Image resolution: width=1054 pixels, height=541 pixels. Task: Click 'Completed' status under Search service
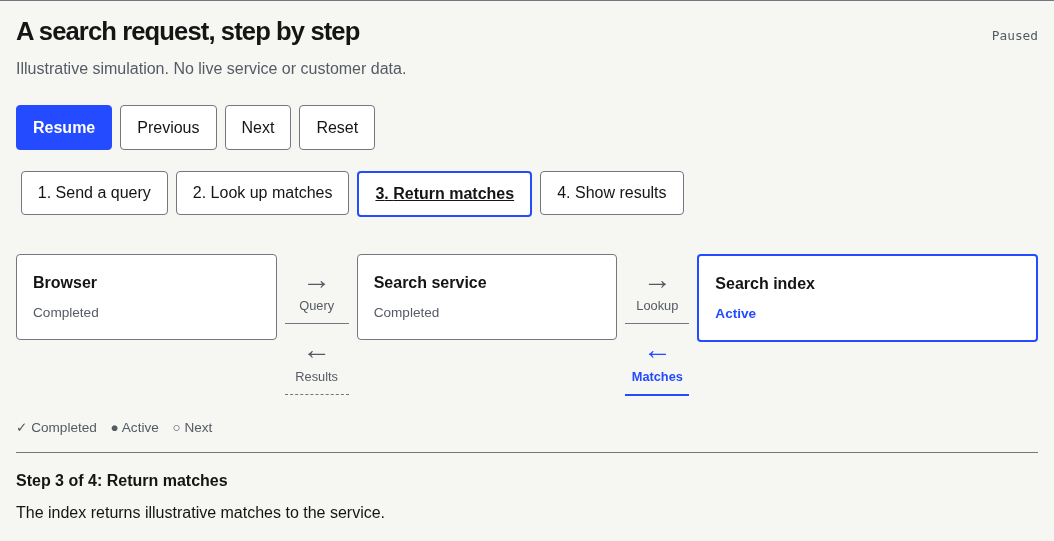[406, 313]
